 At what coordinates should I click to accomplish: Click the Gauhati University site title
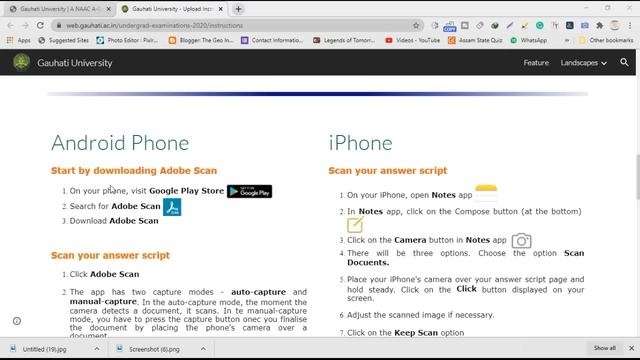[75, 63]
